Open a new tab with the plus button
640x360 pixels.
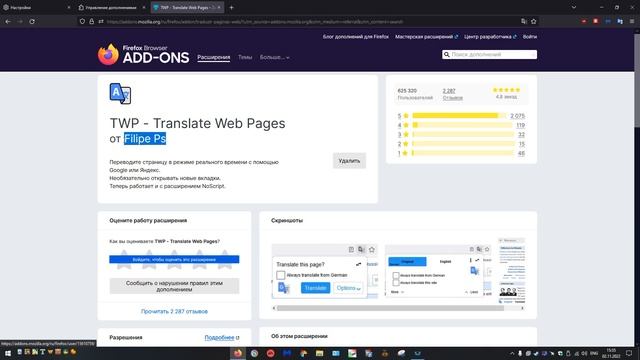pos(231,7)
